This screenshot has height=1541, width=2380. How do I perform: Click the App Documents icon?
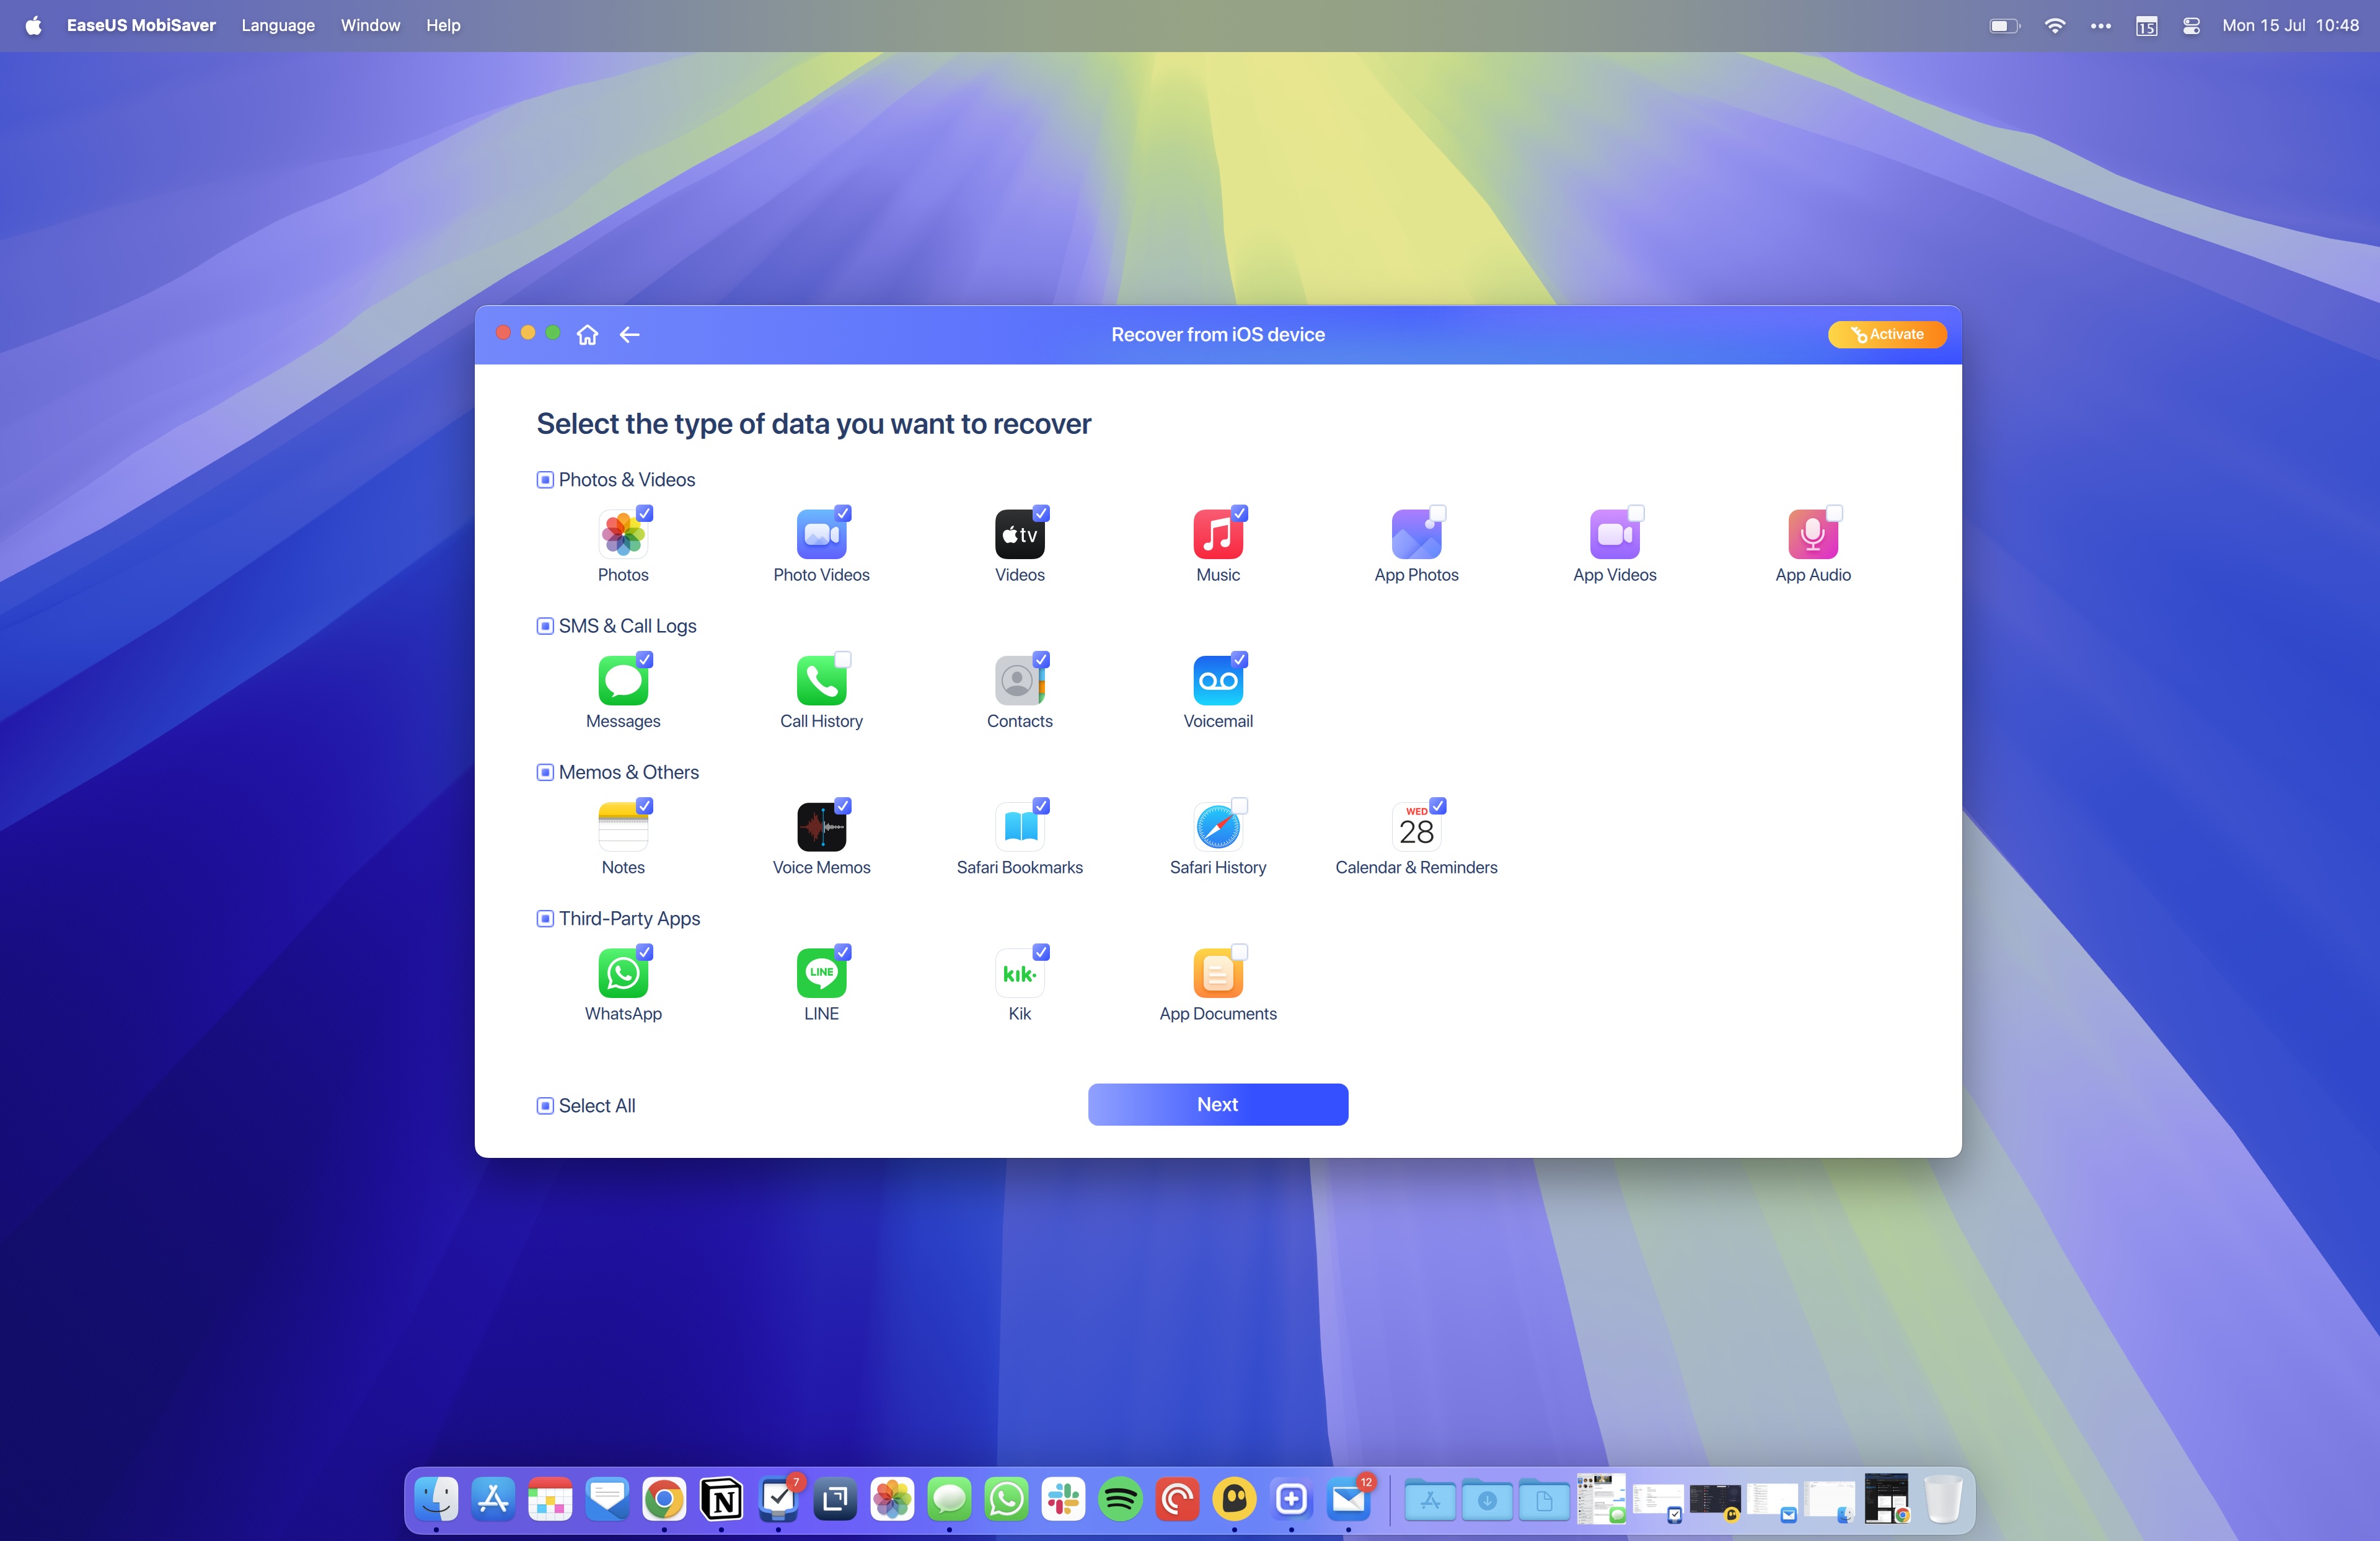tap(1217, 974)
